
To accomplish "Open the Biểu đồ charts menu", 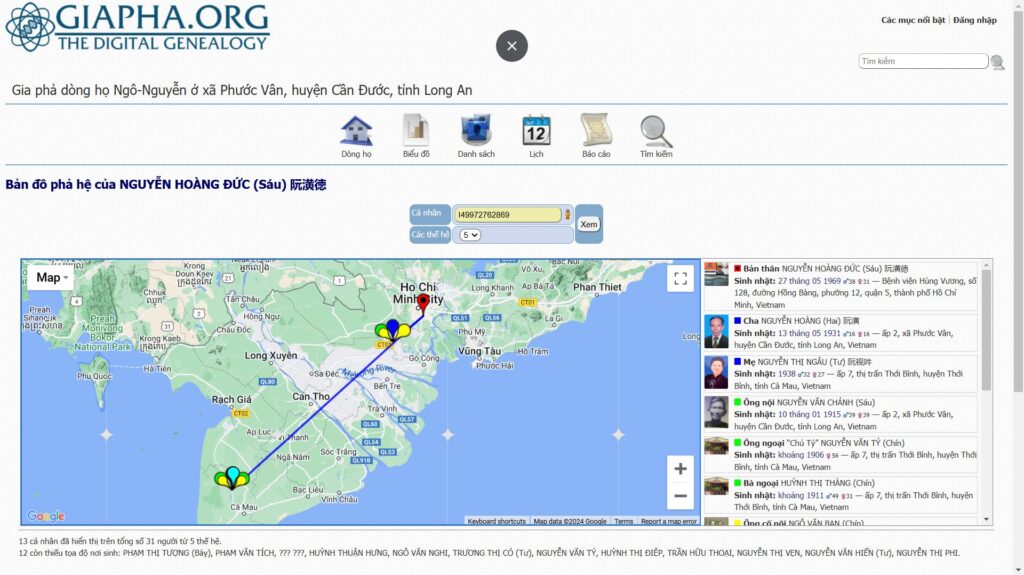I will tap(416, 132).
